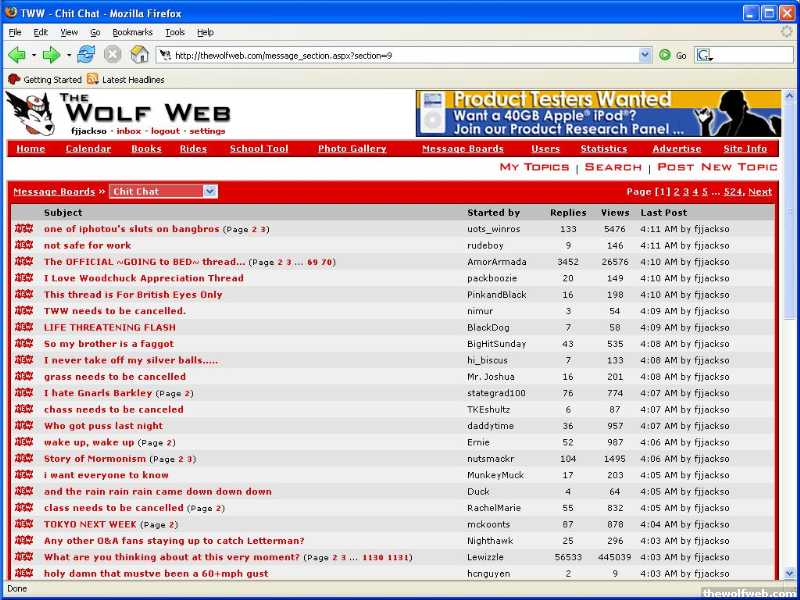Open the Bookmarks menu
This screenshot has width=800, height=600.
pos(132,32)
